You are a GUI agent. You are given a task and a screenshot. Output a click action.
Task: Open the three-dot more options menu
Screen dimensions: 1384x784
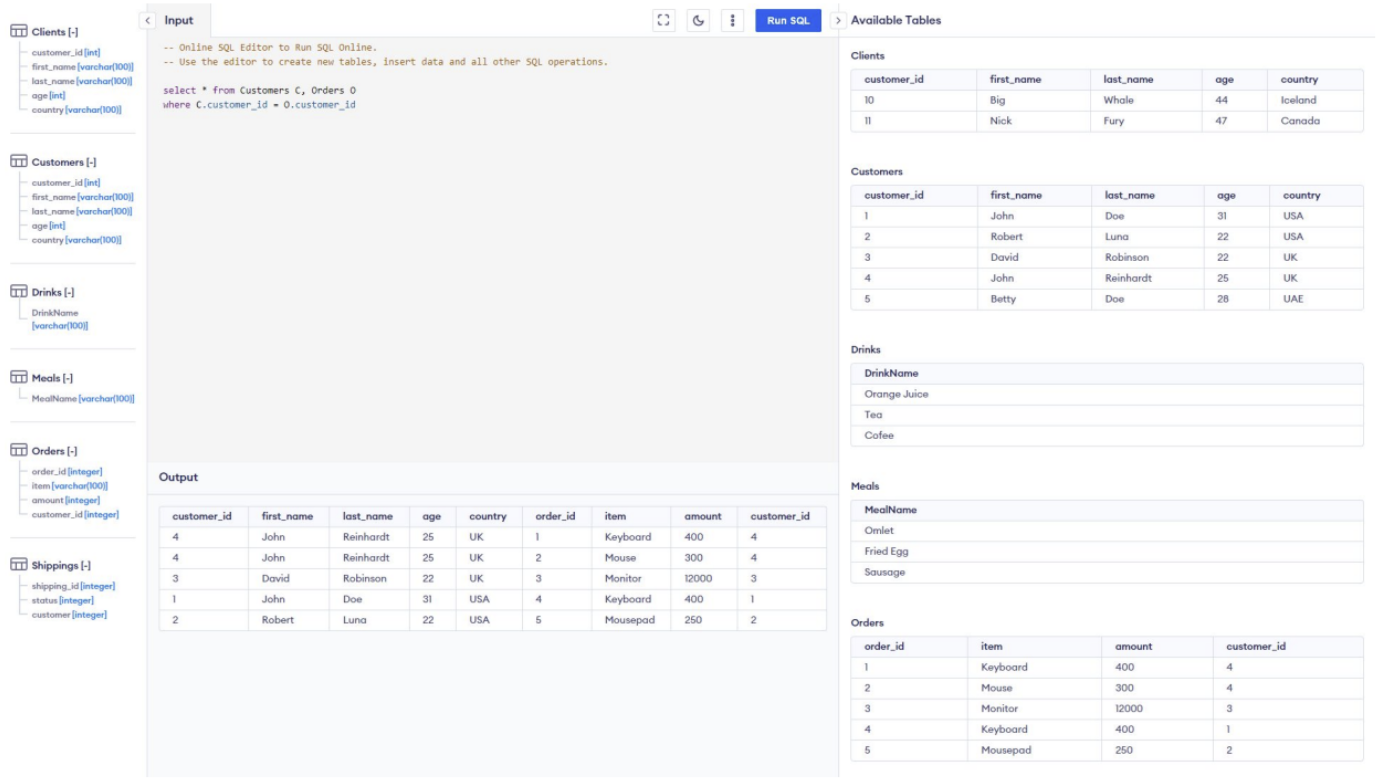[733, 20]
